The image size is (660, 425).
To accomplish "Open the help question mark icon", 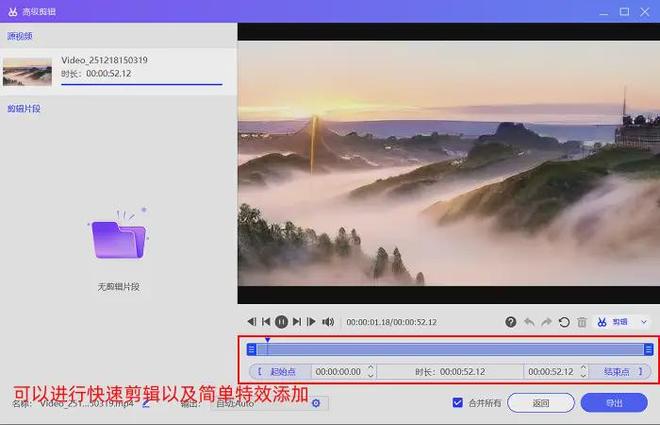I will 511,322.
